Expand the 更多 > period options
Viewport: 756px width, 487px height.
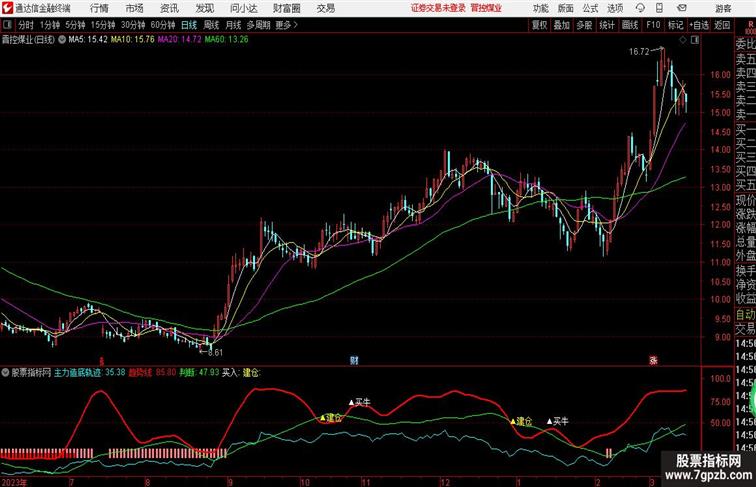tap(286, 25)
